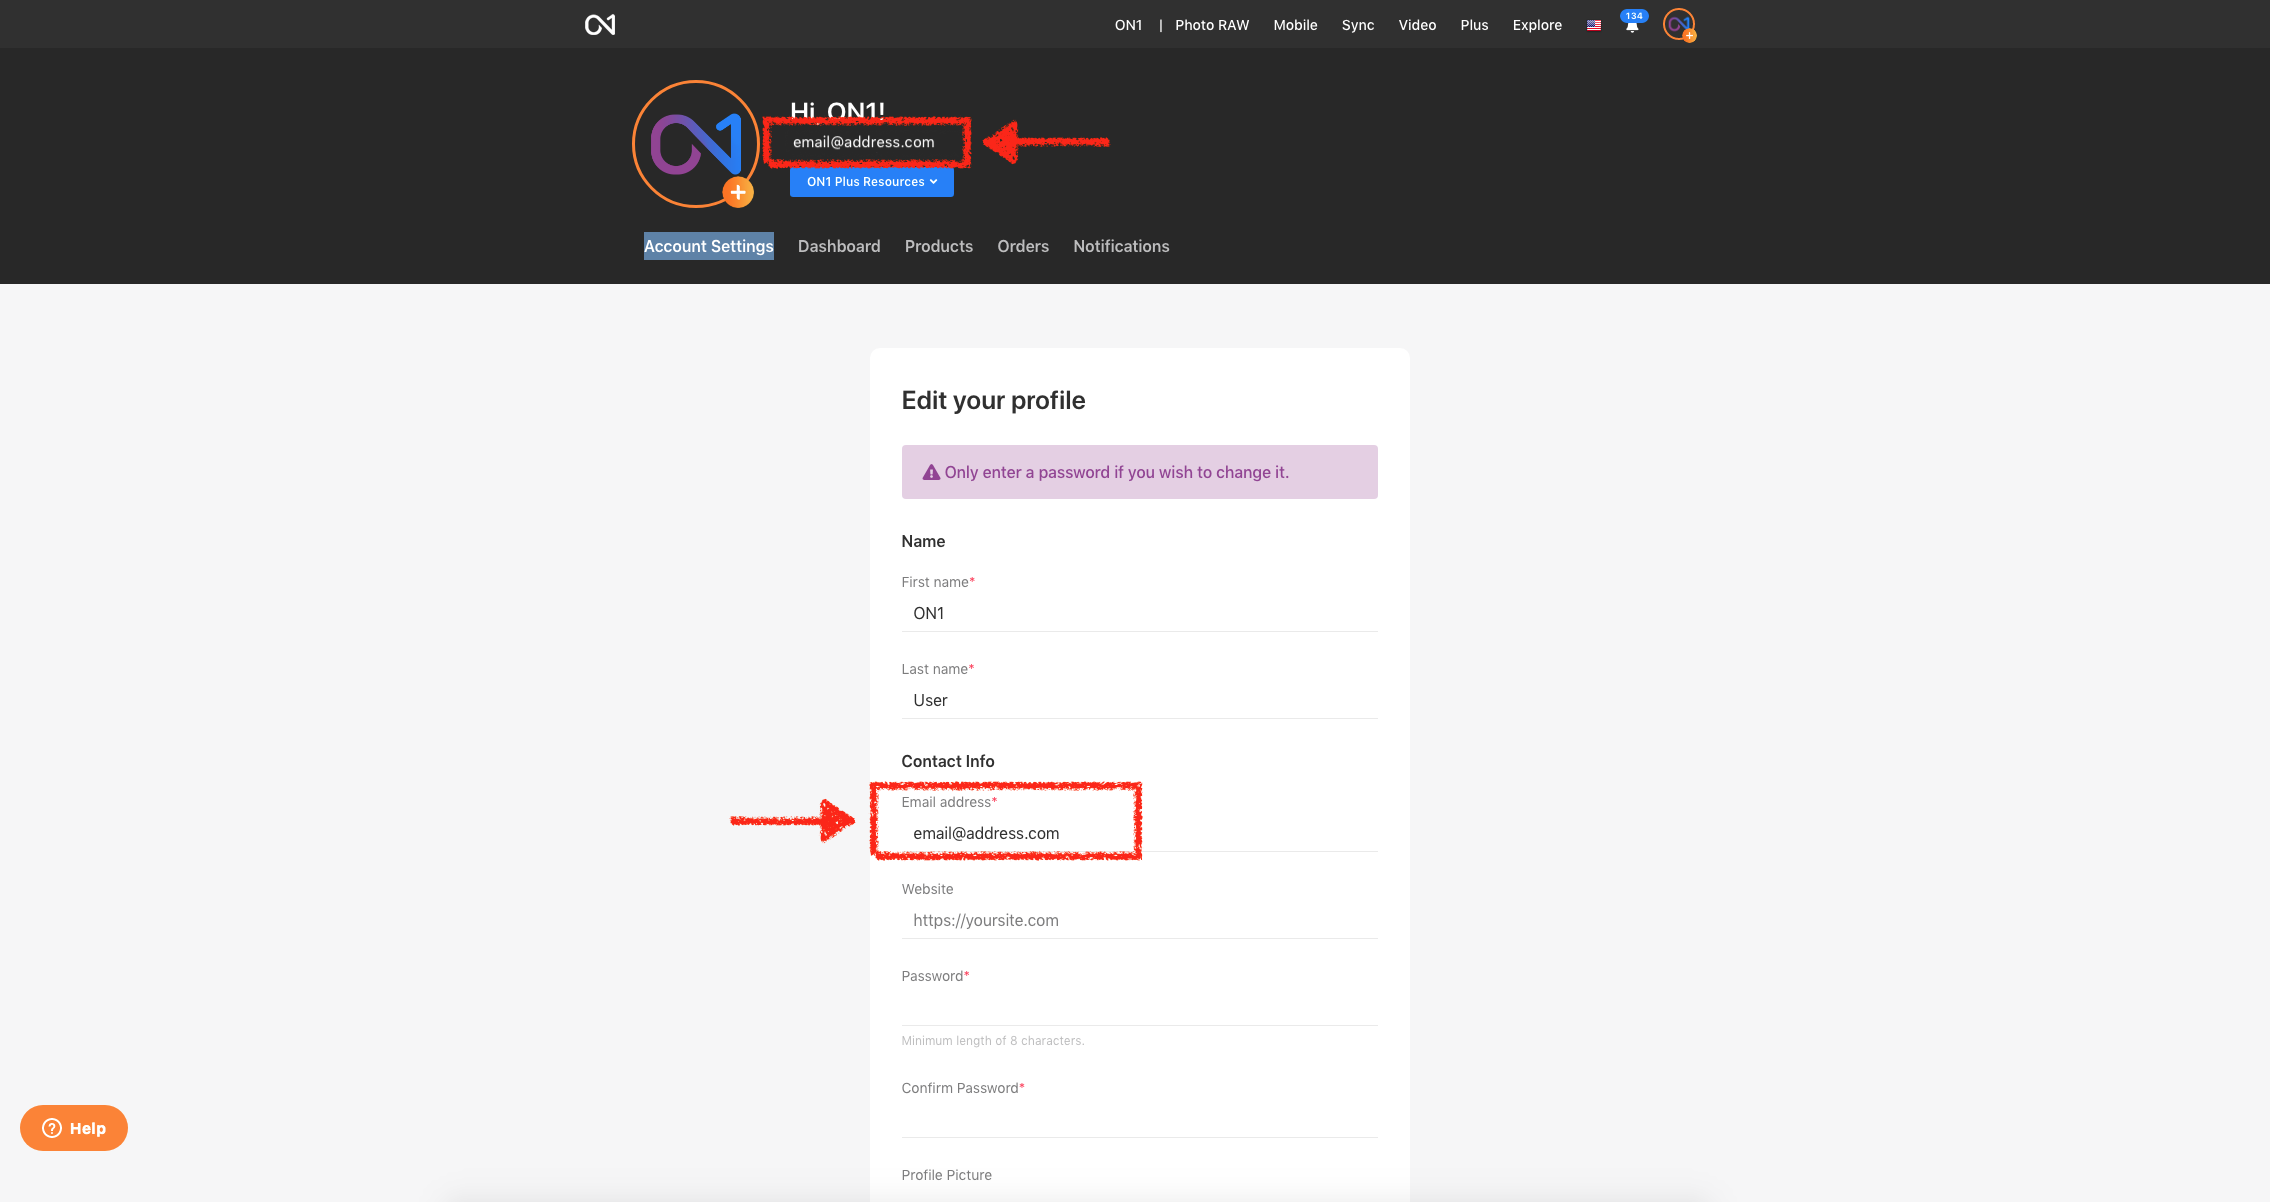Click the Plus link in navigation
Image resolution: width=2270 pixels, height=1202 pixels.
(1474, 25)
